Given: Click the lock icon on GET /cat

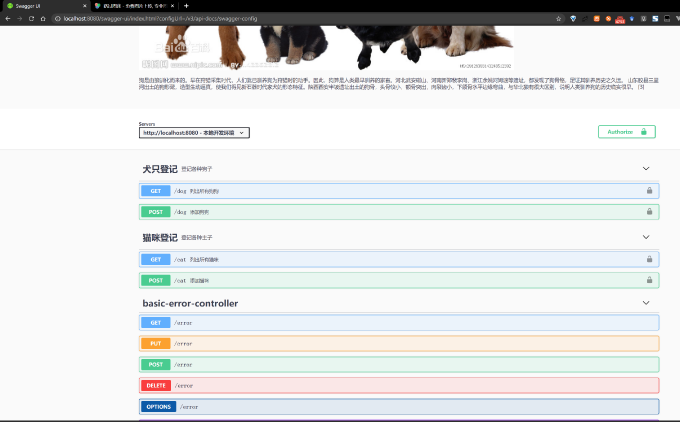Looking at the screenshot, I should [x=649, y=259].
